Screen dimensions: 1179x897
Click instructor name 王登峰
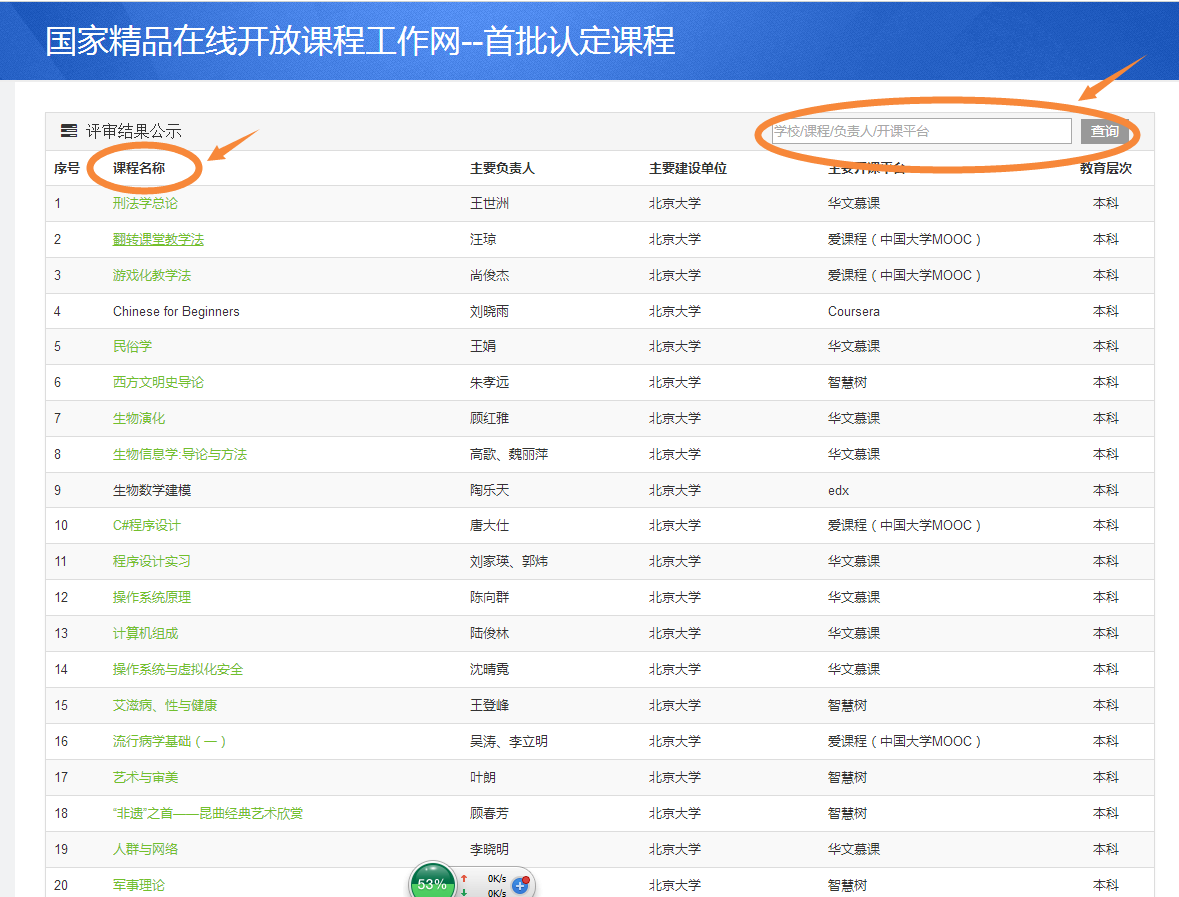coord(489,705)
